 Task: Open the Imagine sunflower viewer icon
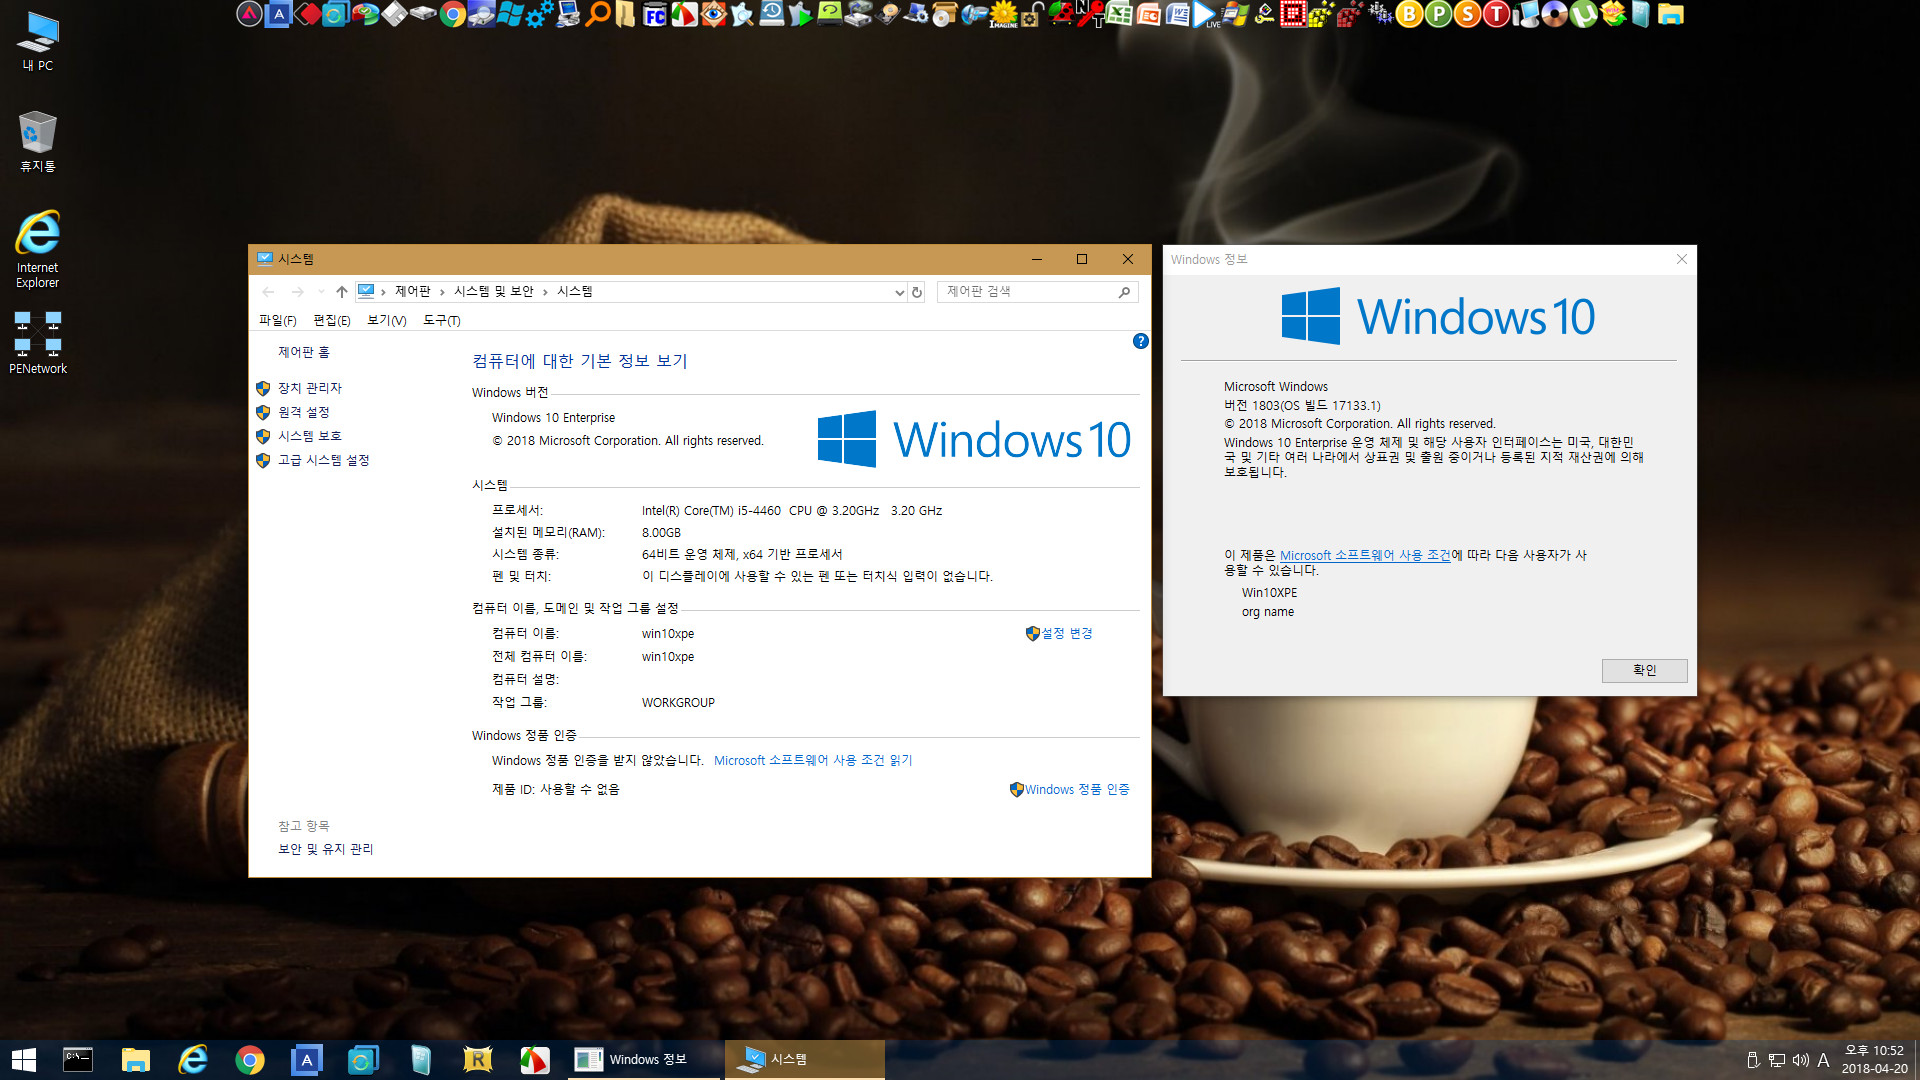coord(1003,14)
